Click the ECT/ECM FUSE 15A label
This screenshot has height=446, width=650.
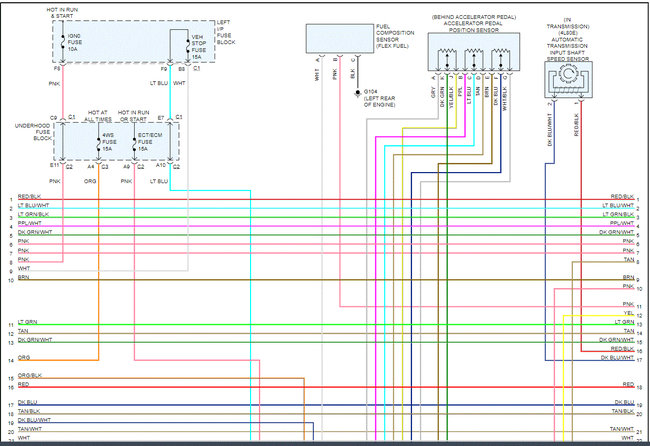point(150,142)
